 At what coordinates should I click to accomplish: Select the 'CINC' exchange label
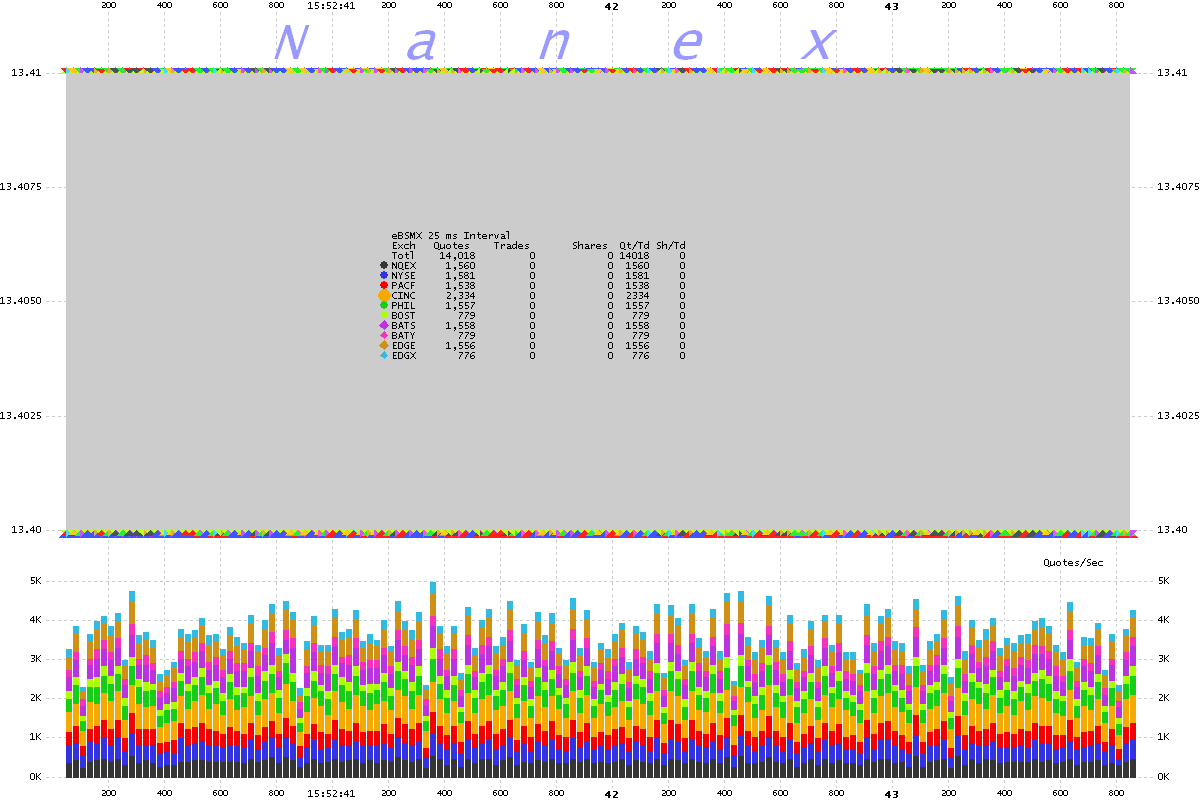tap(403, 295)
